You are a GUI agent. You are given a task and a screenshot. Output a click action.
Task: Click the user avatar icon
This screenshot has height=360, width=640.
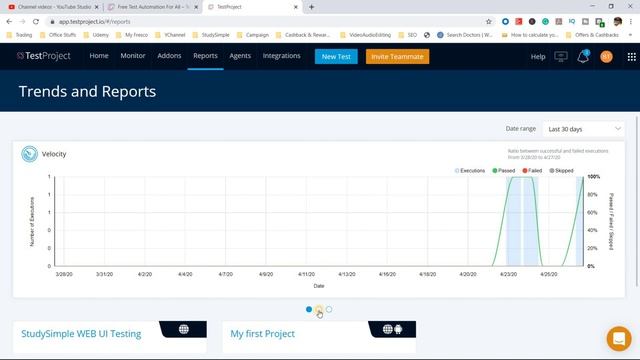click(x=606, y=57)
